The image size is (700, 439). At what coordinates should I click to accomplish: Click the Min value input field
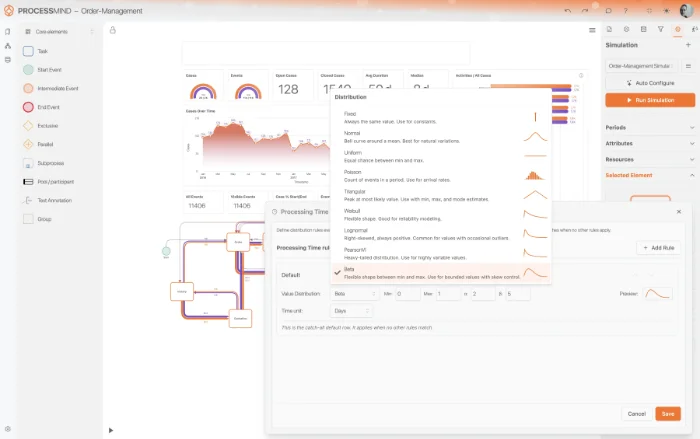pyautogui.click(x=407, y=294)
